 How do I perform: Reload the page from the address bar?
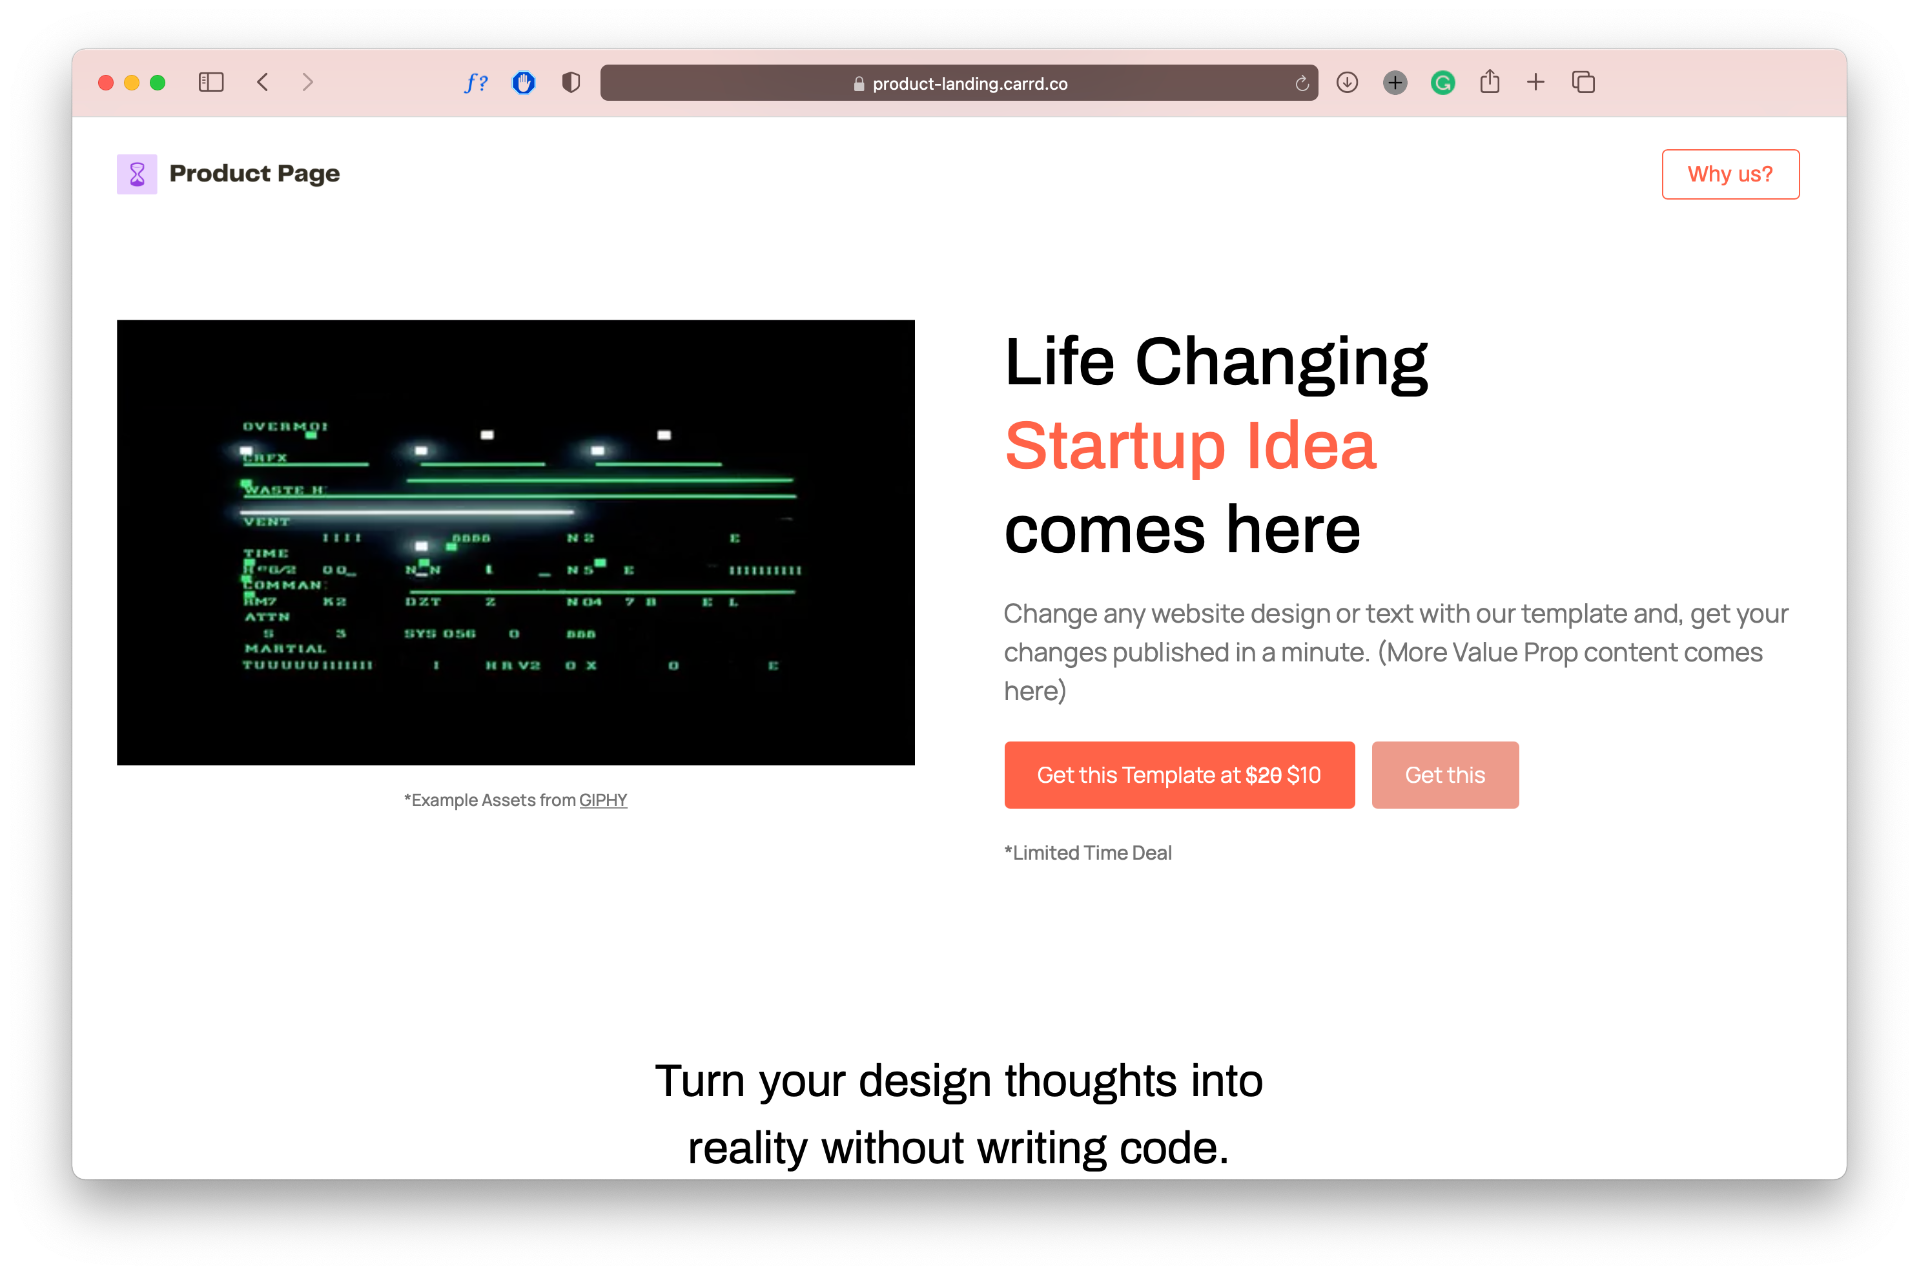(1302, 84)
